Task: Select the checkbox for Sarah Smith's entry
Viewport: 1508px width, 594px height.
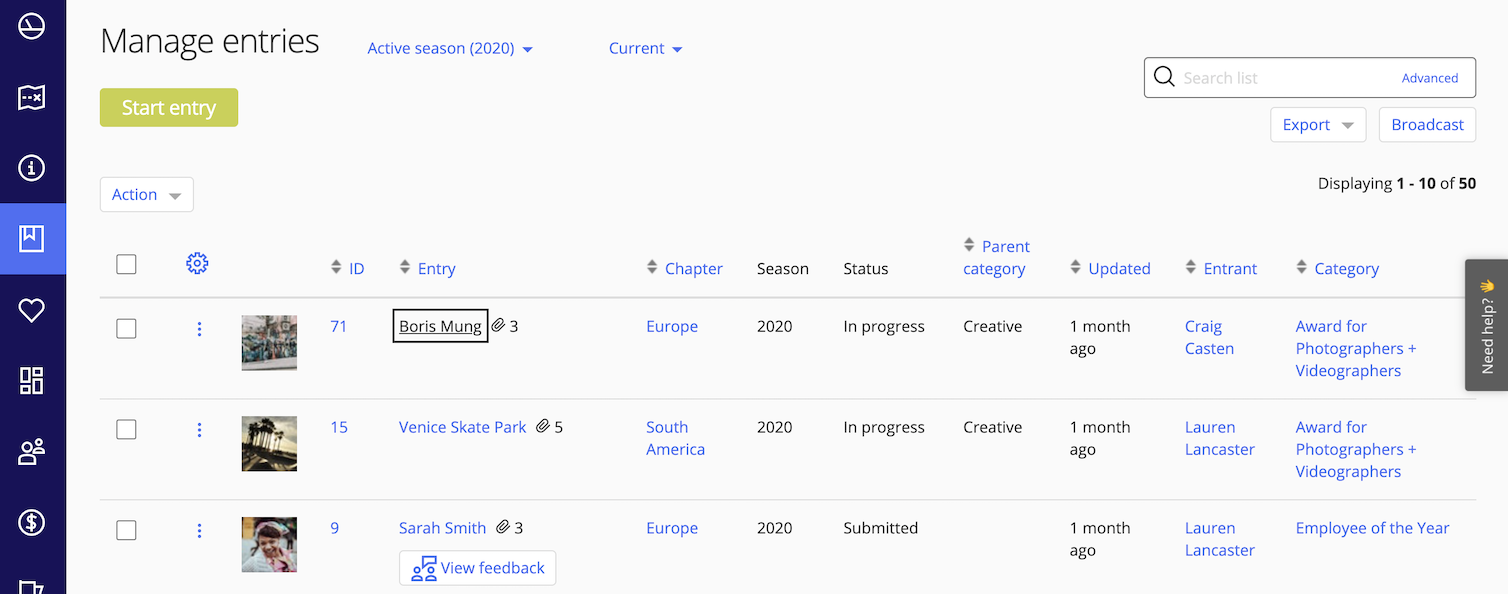Action: 126,530
